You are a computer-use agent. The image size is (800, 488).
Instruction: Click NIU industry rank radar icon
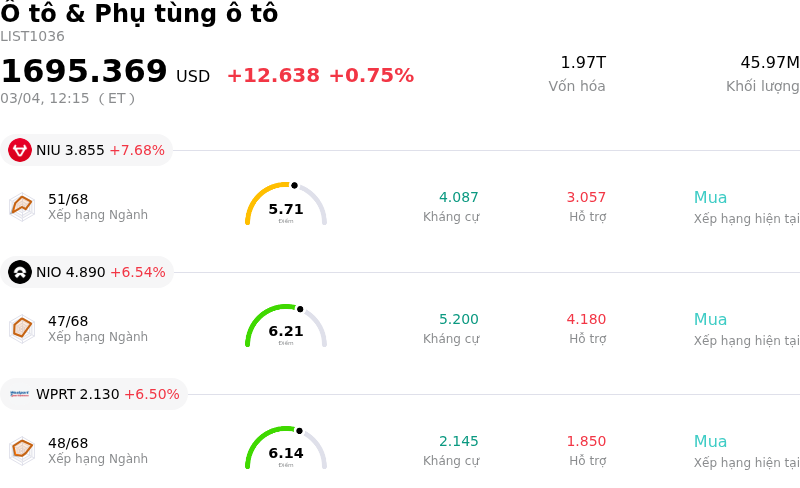(x=22, y=206)
